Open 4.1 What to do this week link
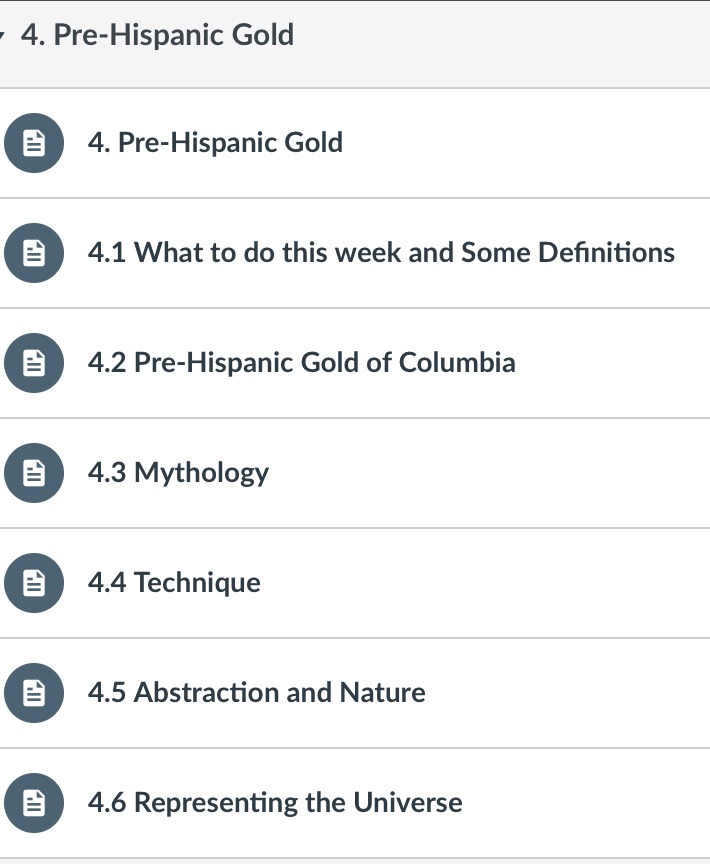Screen dimensions: 710x864 (x=381, y=253)
